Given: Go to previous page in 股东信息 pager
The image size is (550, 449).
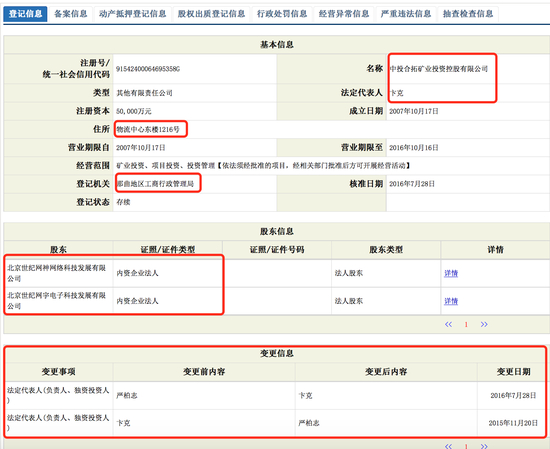Looking at the screenshot, I should click(x=448, y=324).
